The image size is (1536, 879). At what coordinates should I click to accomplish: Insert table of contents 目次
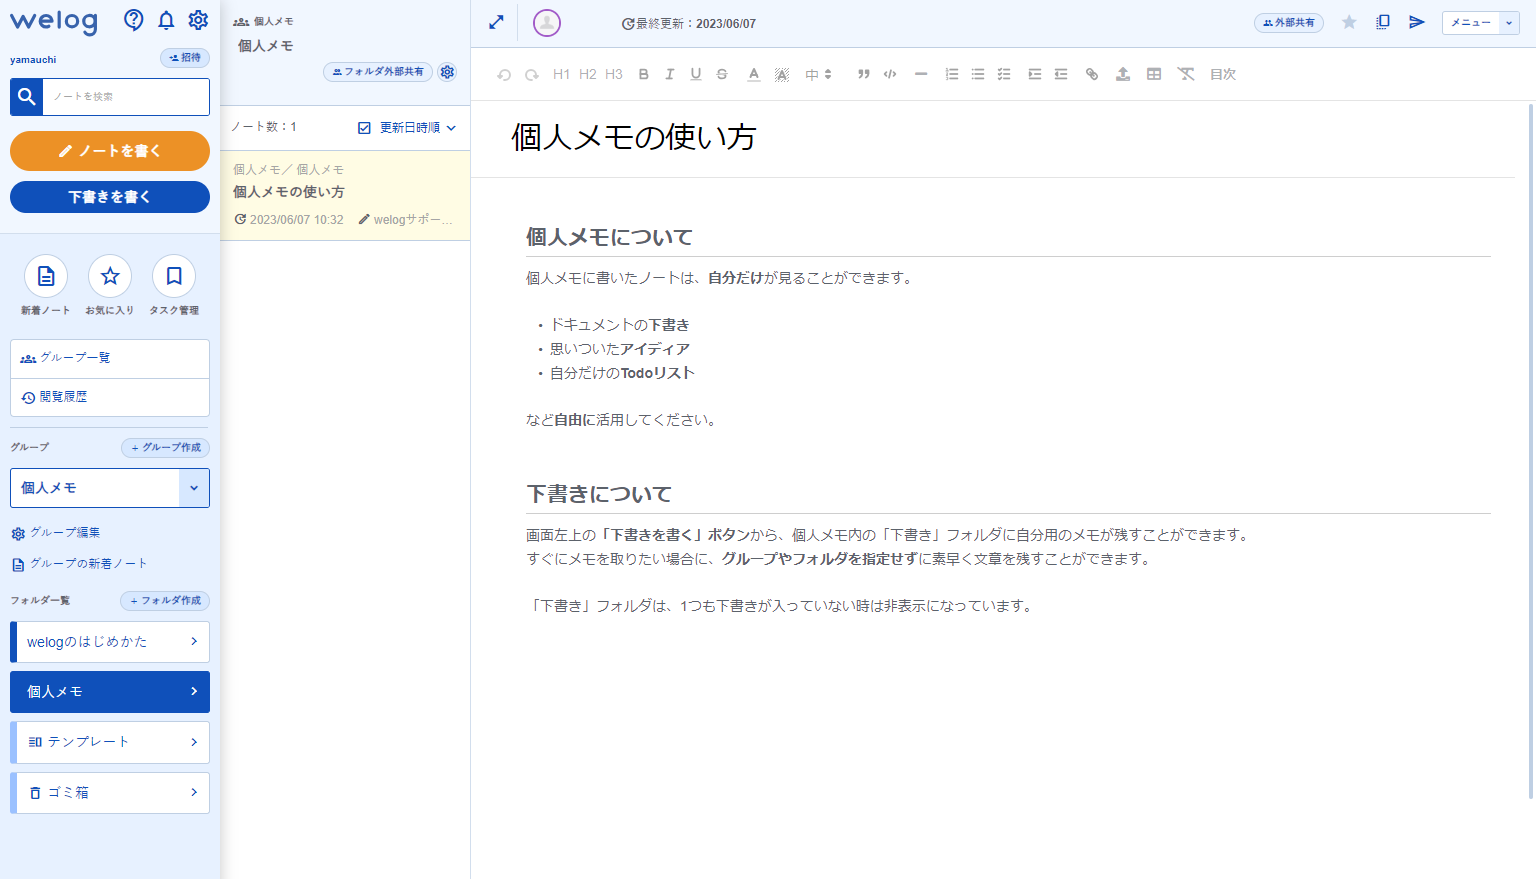(1223, 74)
